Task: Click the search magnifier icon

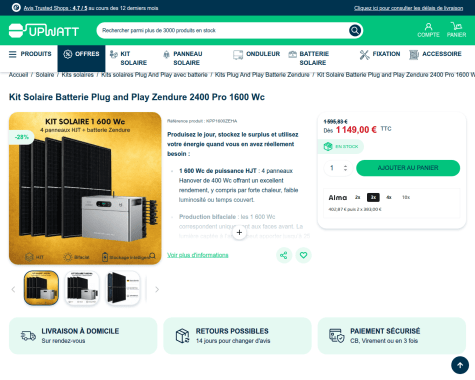Action: (x=355, y=30)
